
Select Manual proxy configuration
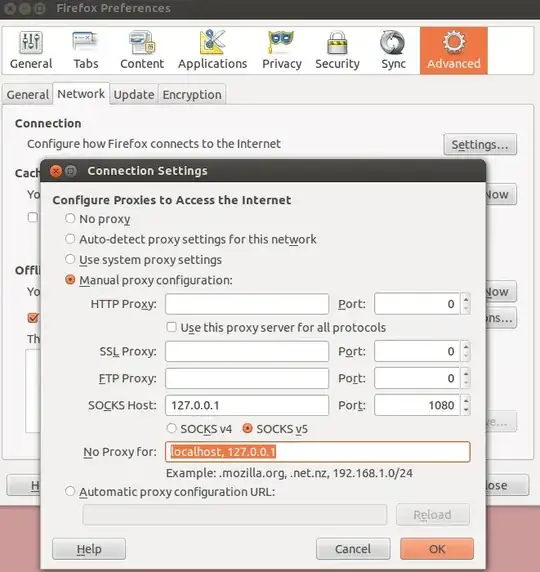70,280
